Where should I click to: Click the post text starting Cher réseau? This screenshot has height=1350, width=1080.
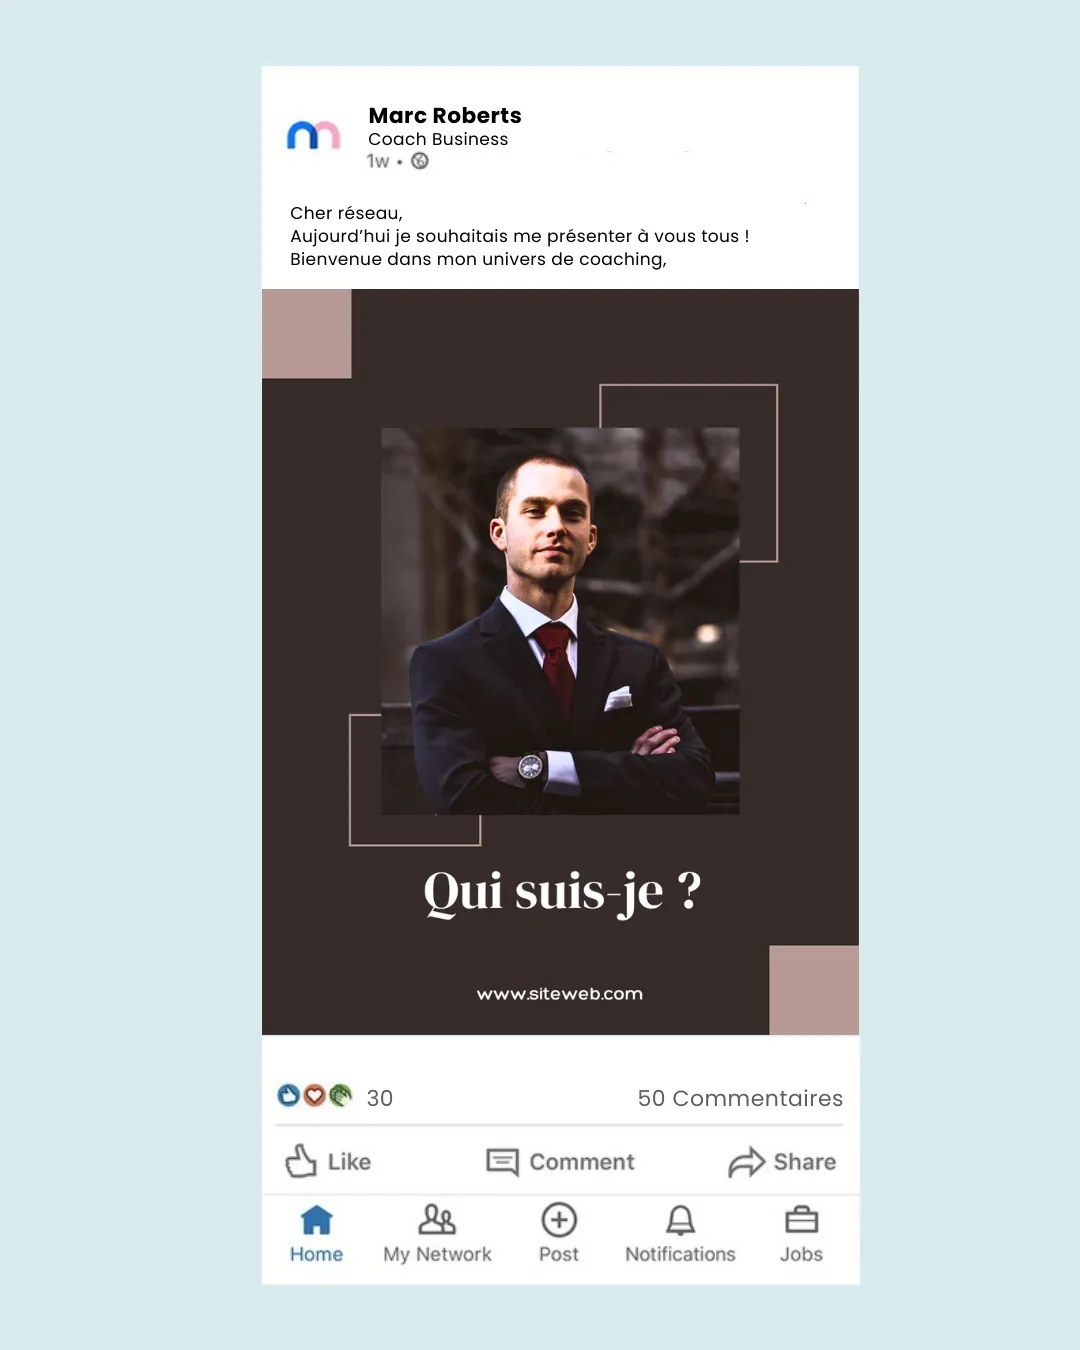pyautogui.click(x=520, y=236)
